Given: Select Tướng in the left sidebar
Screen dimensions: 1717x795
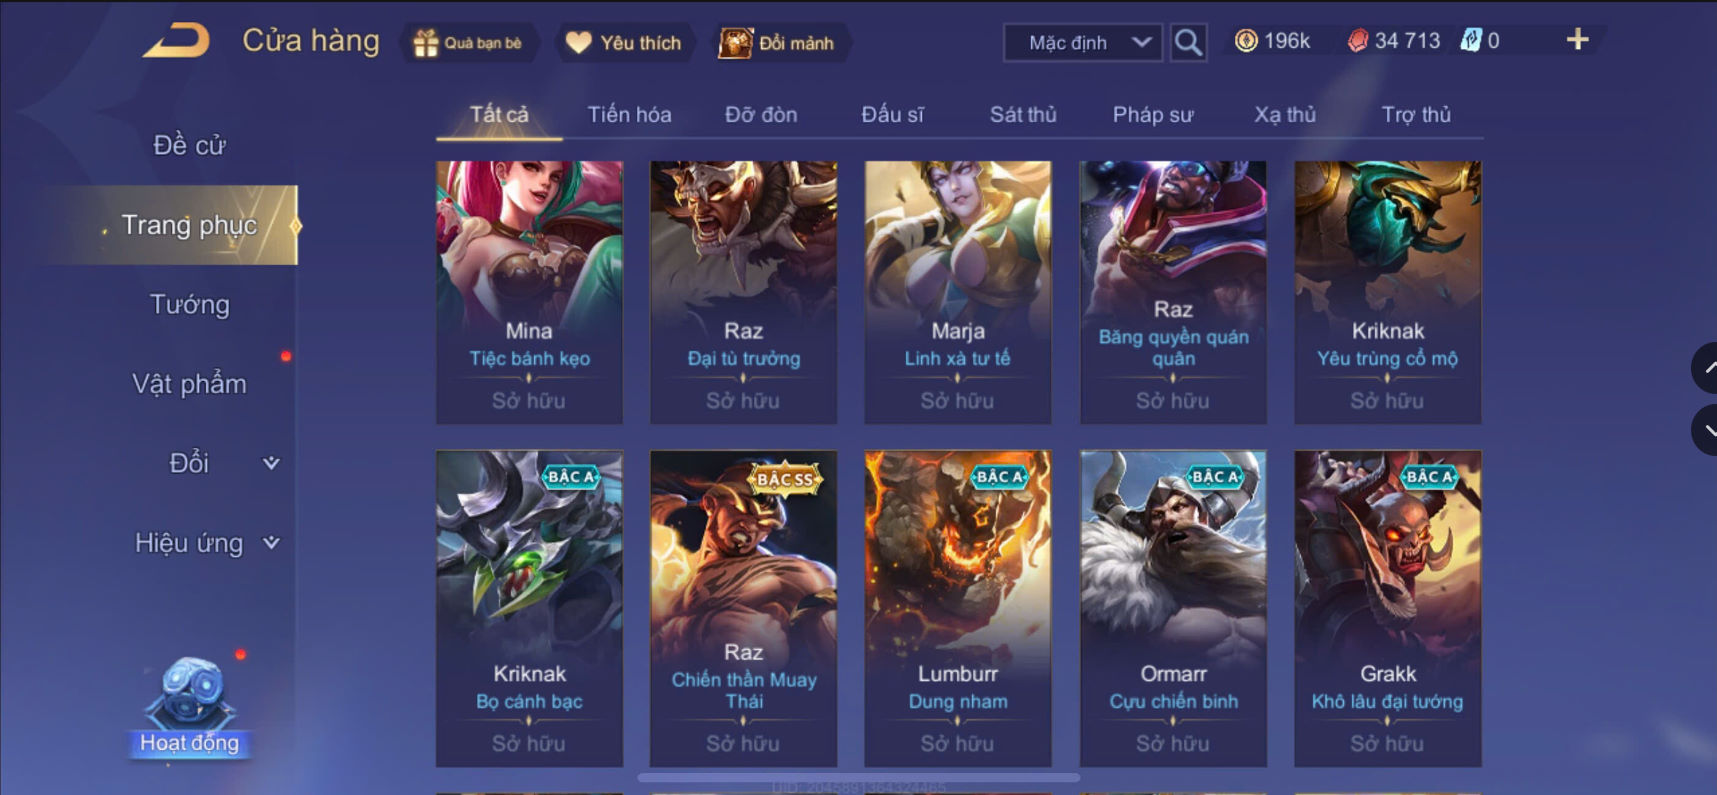Looking at the screenshot, I should point(189,304).
